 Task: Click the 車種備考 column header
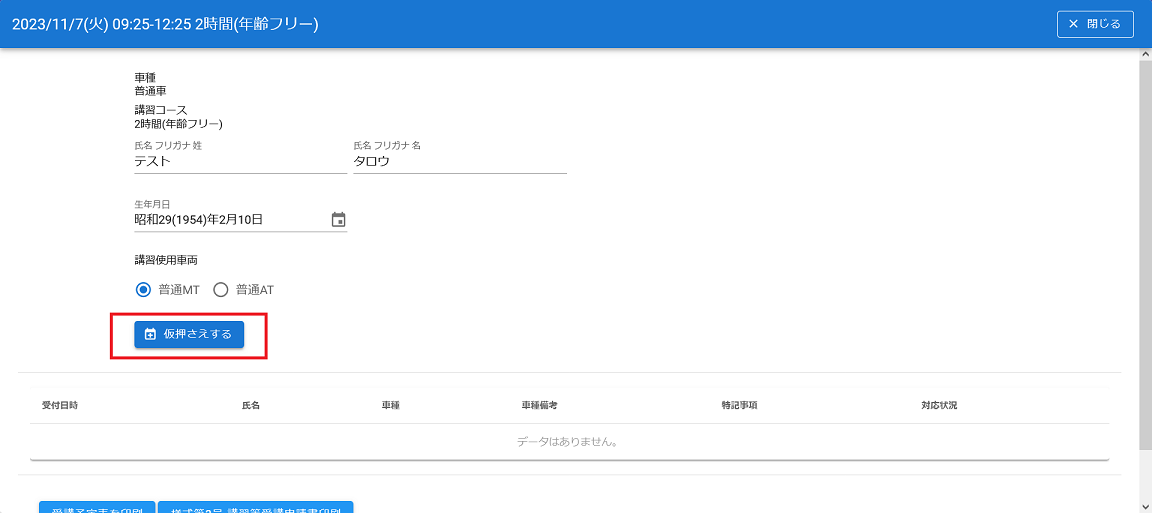point(539,406)
